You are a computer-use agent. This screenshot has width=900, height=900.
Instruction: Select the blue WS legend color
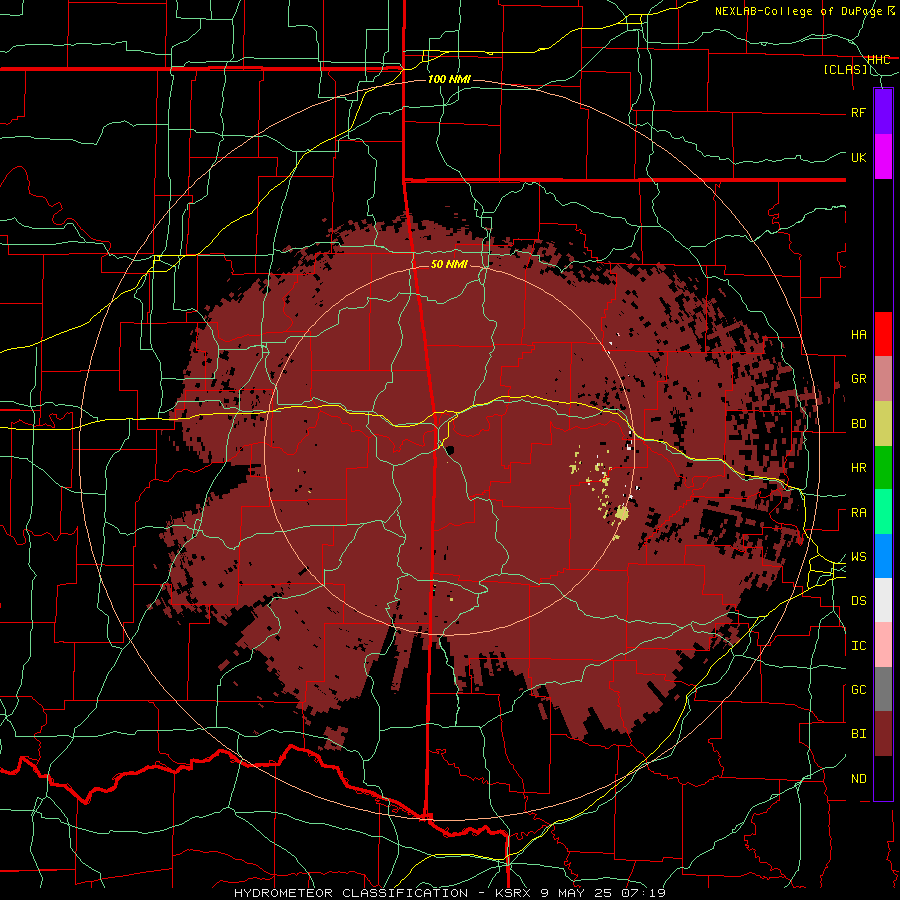coord(883,556)
